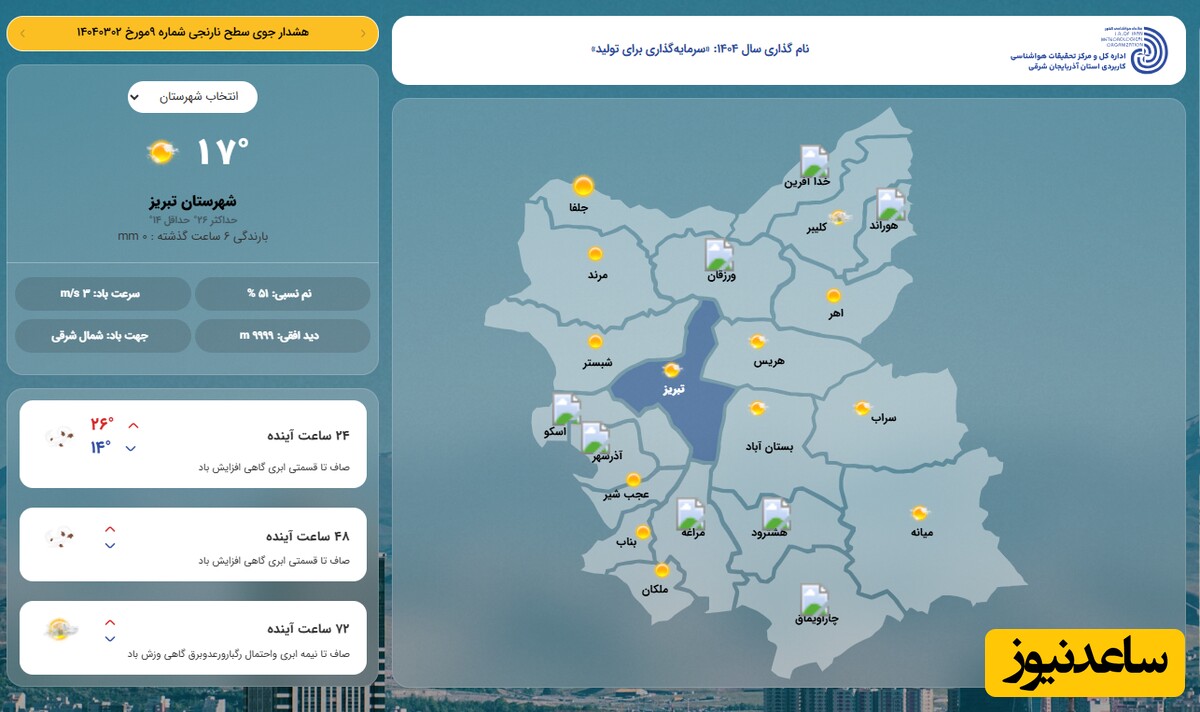Open the county selection dropdown (انتخاب شهرستان)
Viewport: 1200px width, 712px height.
tap(192, 97)
